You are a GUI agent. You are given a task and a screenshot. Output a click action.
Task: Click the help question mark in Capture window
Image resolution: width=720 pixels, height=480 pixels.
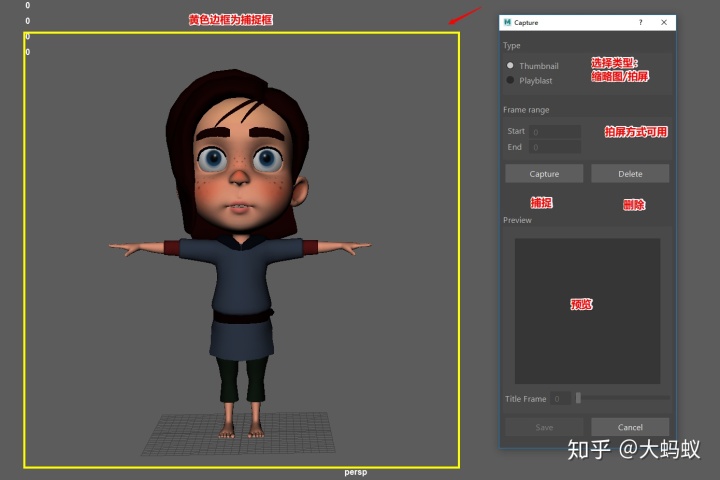tap(641, 22)
